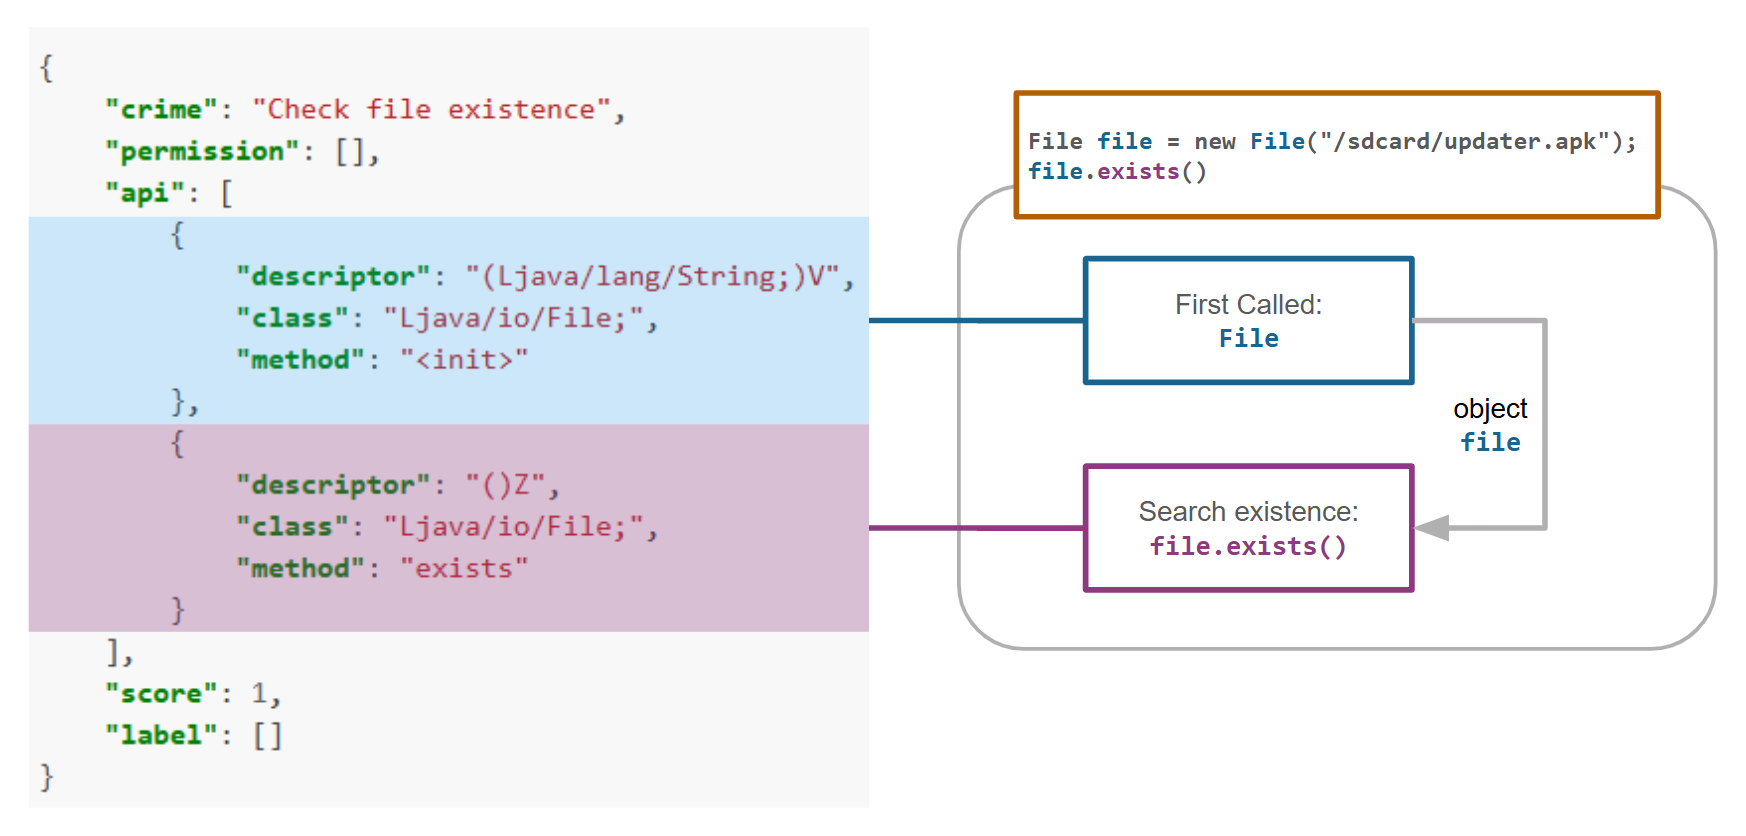Viewport: 1746px width, 836px height.
Task: Click the "crime" key in the JSON
Action: pyautogui.click(x=160, y=109)
